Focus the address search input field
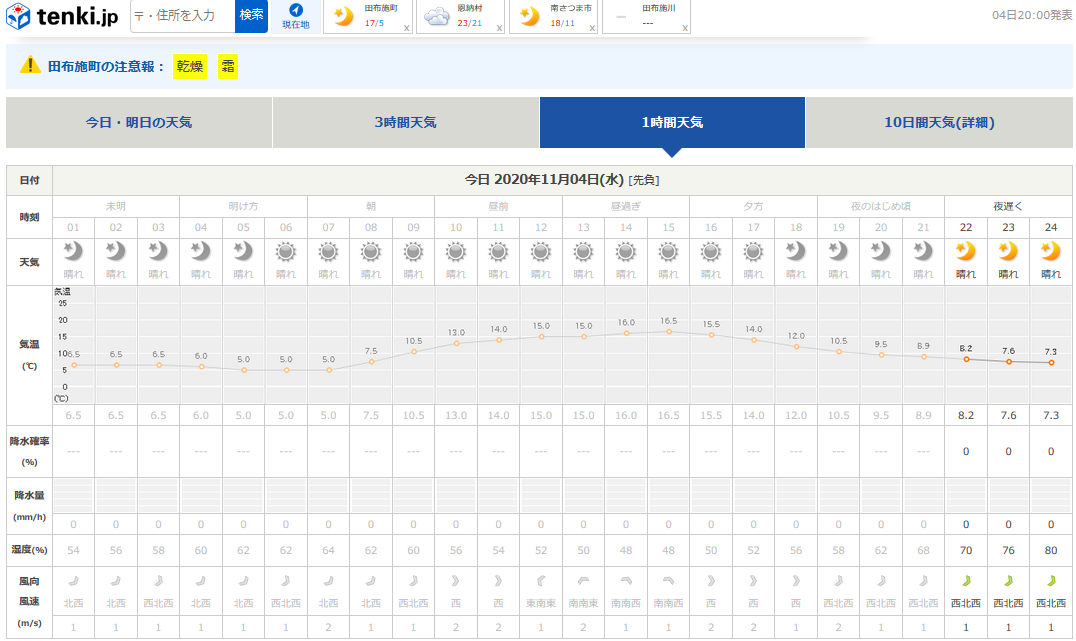The image size is (1076, 641). click(183, 16)
